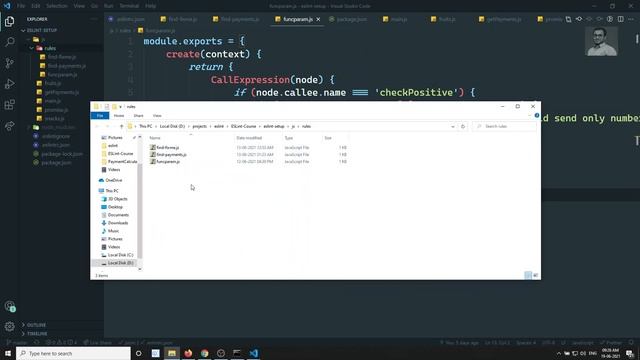
Task: Open find-payments.js in the VS Code explorer tree
Action: [67, 66]
